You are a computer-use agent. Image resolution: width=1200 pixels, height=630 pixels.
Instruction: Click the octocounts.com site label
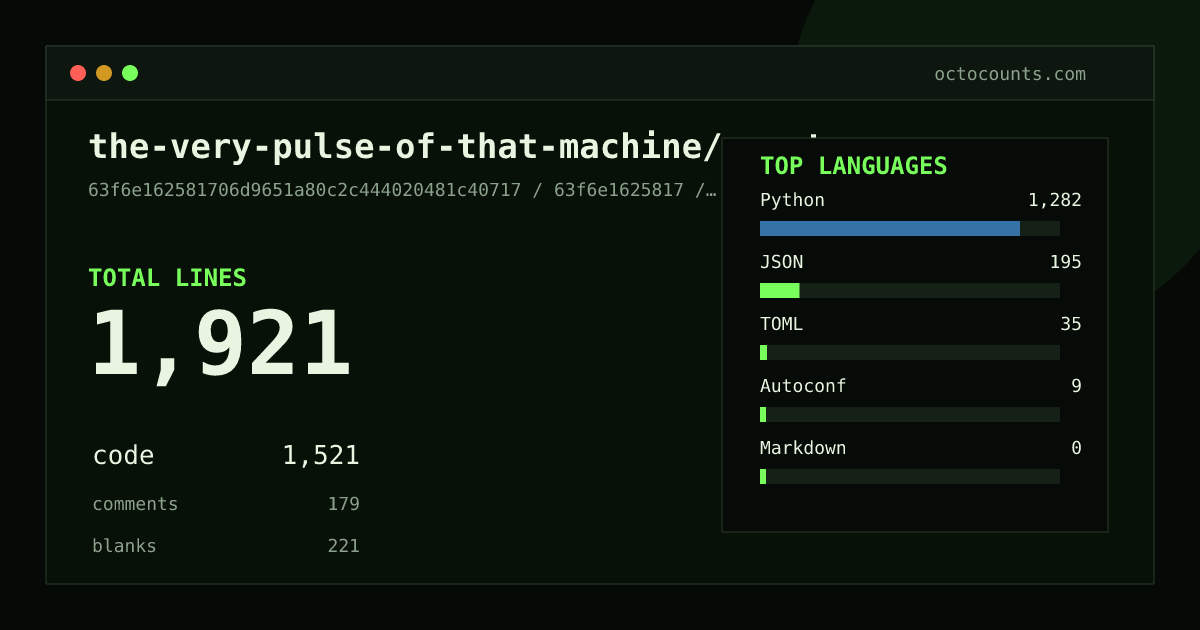(x=1010, y=74)
